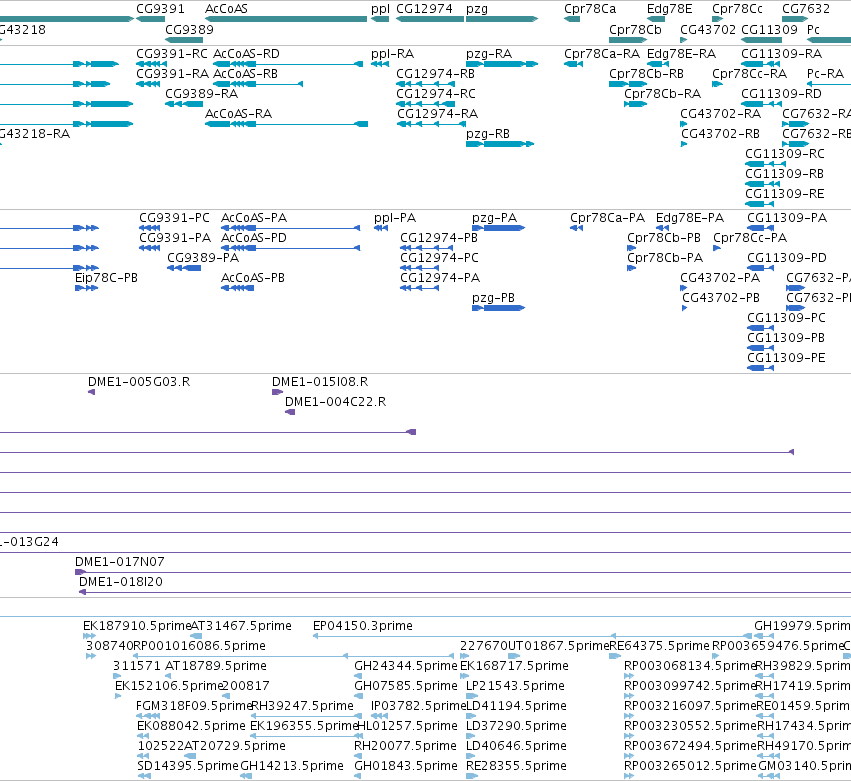Image resolution: width=851 pixels, height=781 pixels.
Task: Click the Edg78E-PA protein label
Action: 690,218
